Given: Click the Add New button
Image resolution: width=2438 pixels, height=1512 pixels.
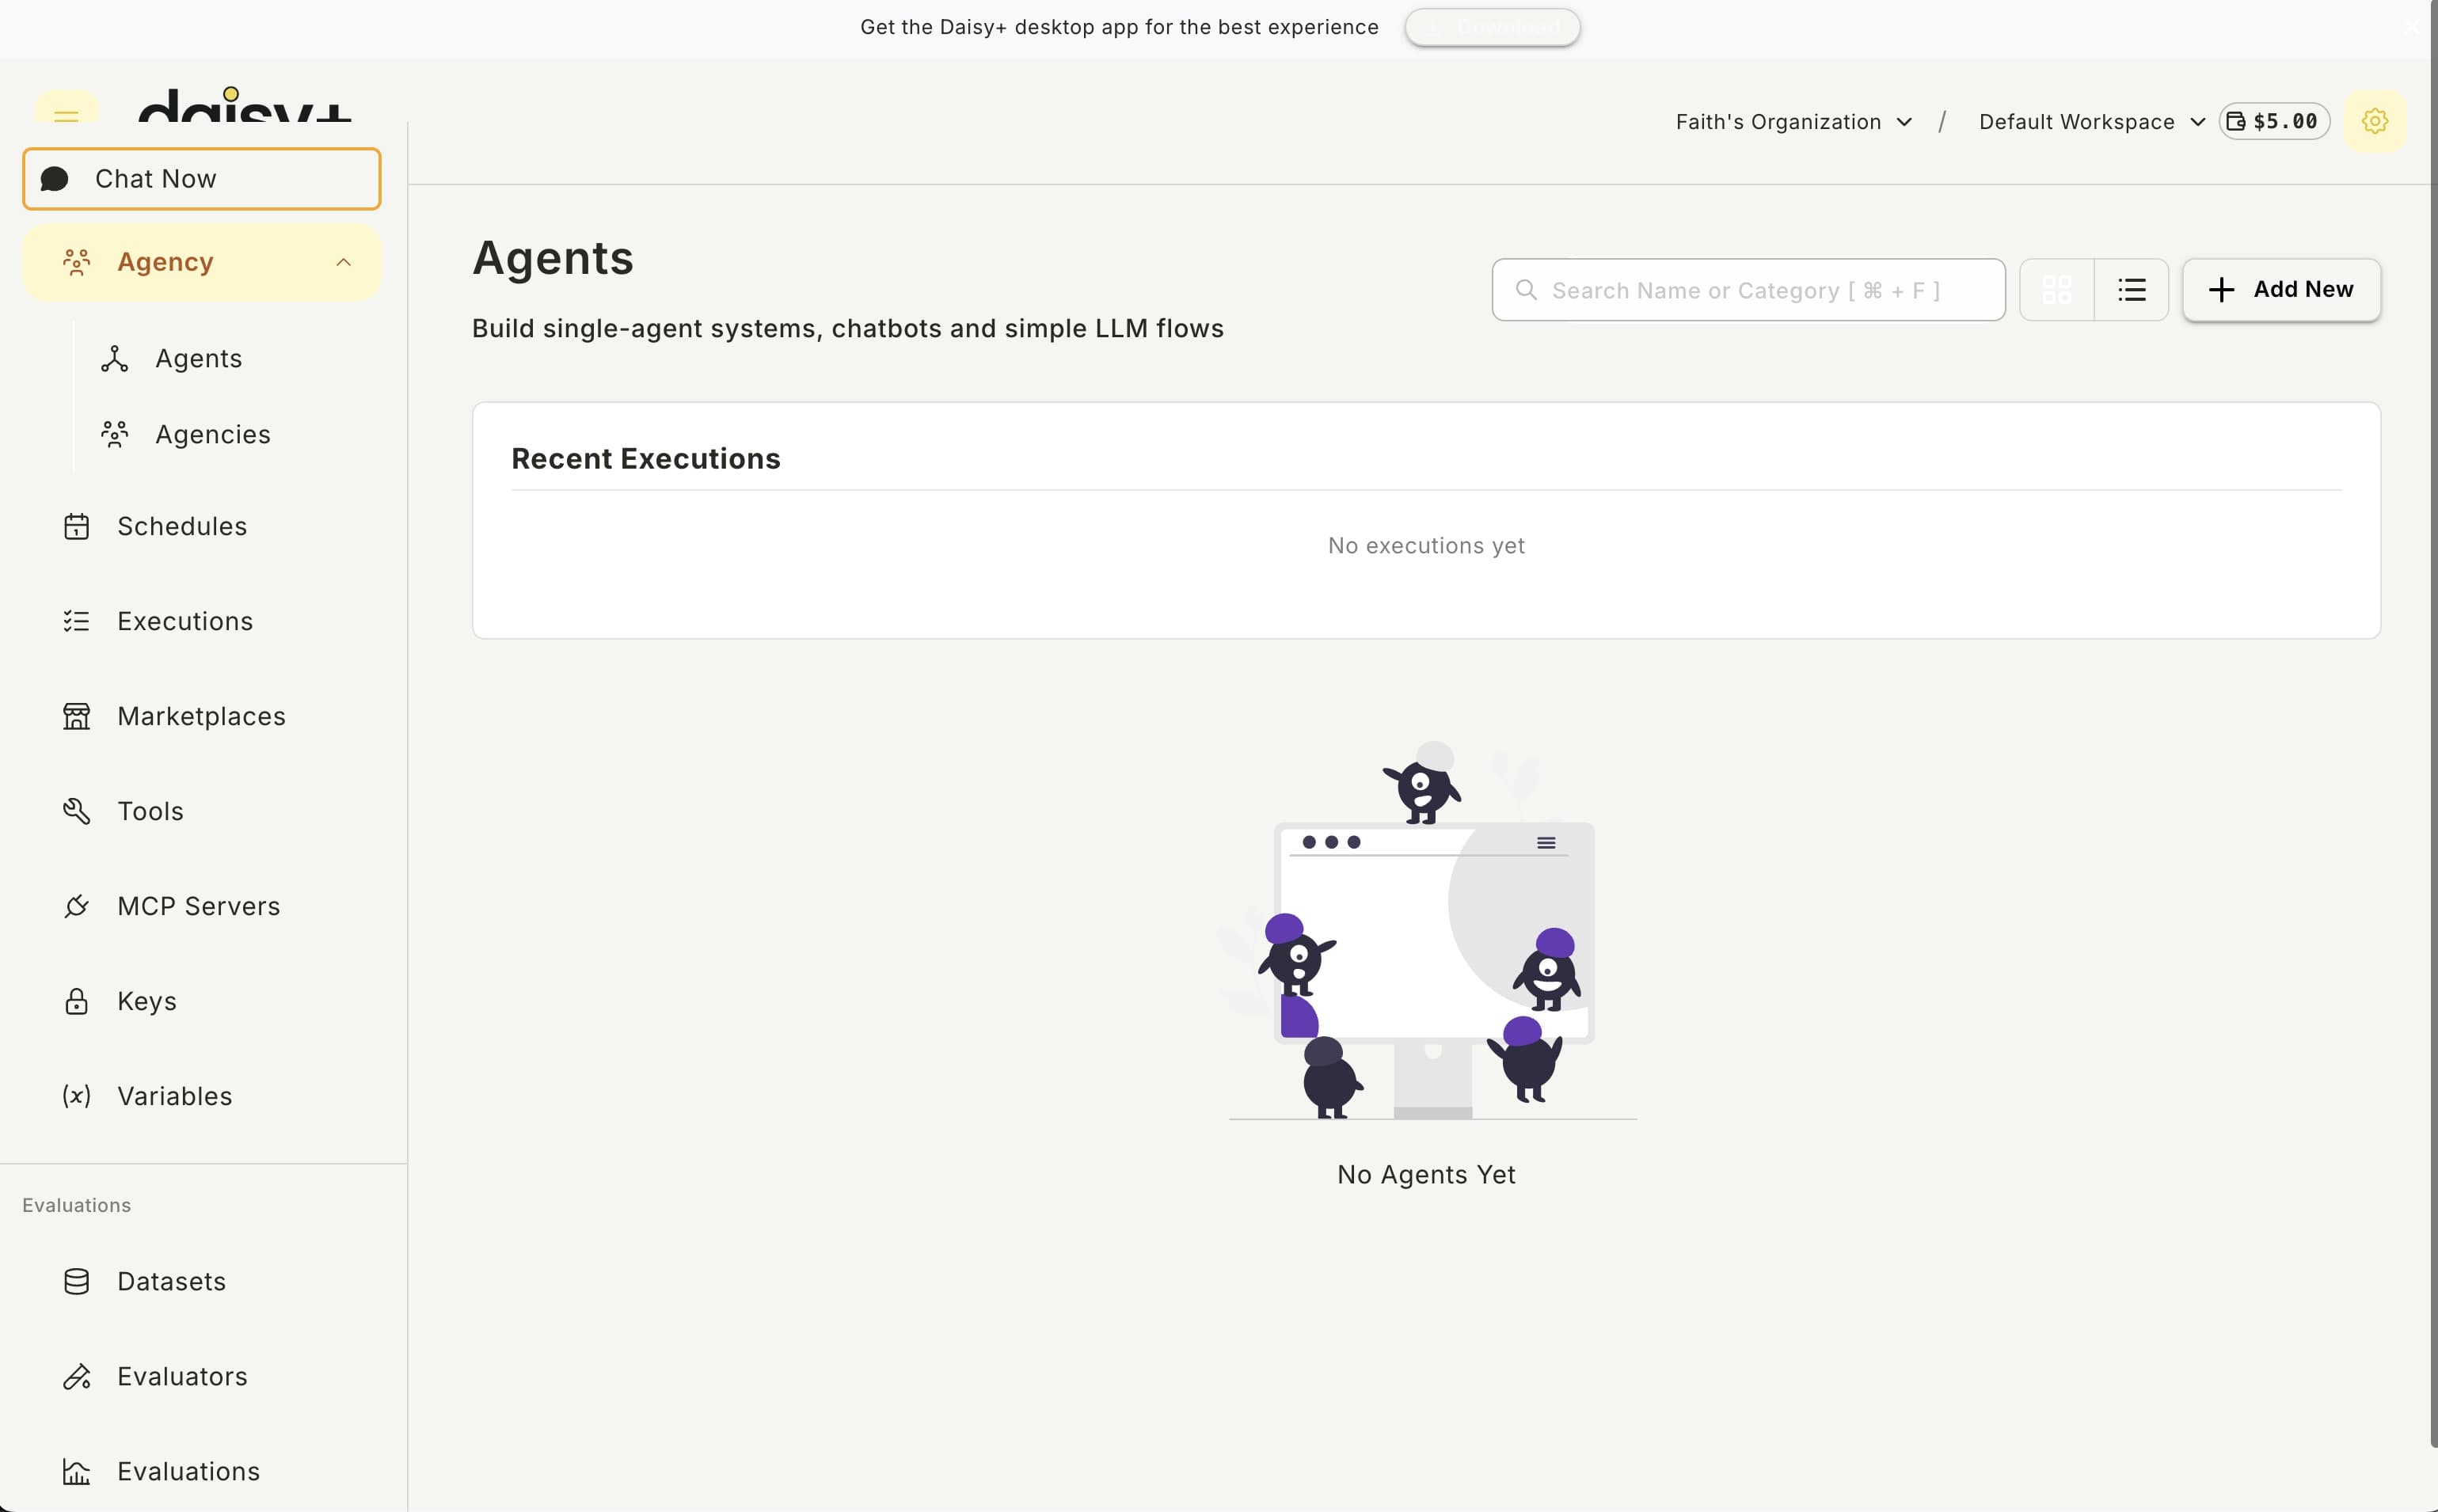Looking at the screenshot, I should point(2281,290).
